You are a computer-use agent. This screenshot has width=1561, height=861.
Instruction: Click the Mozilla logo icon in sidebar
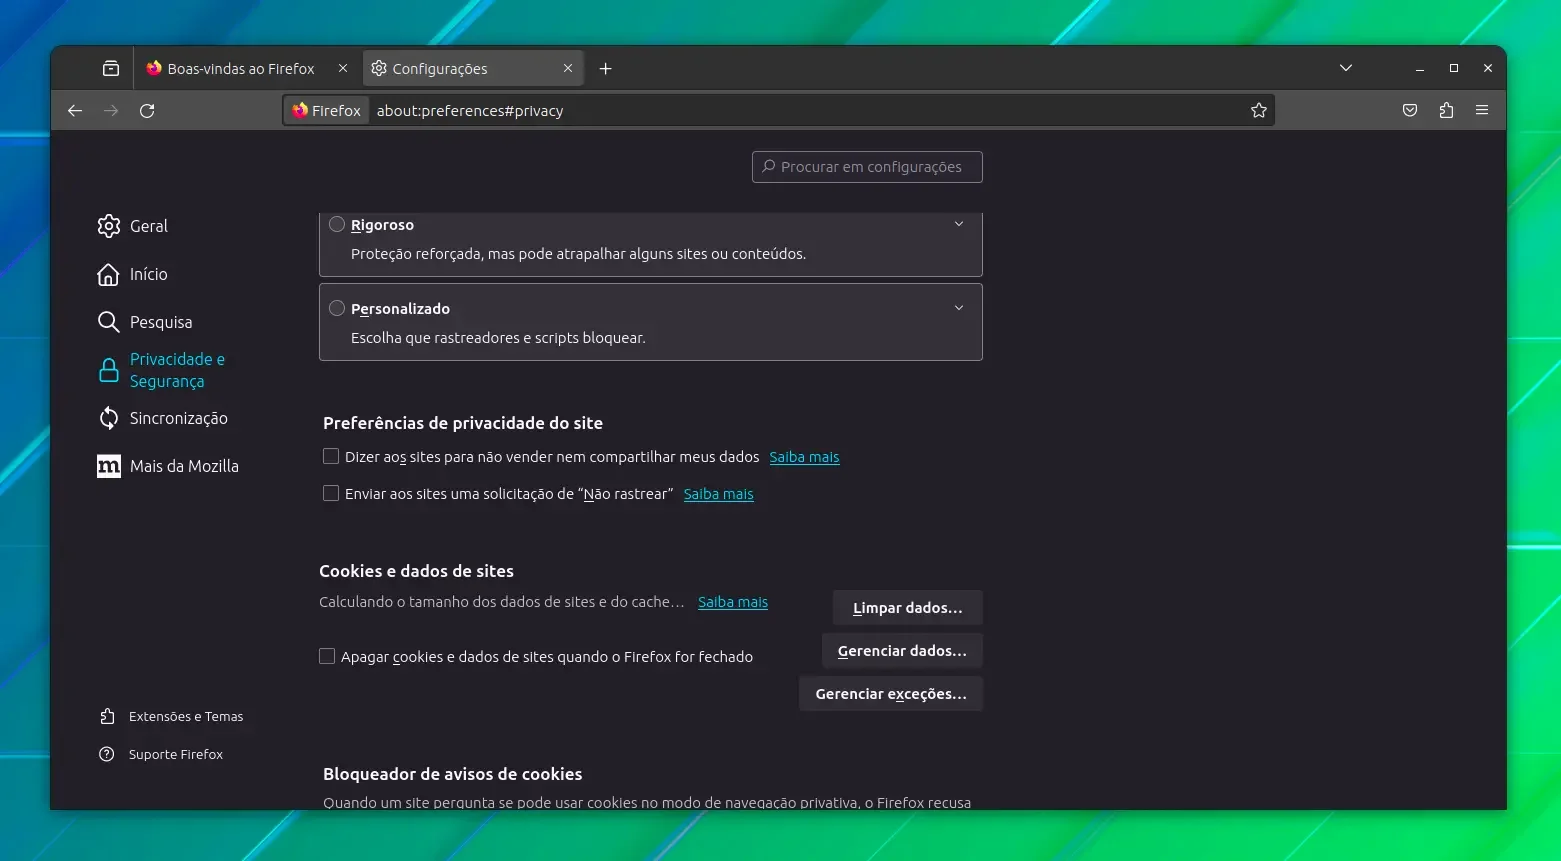pos(109,466)
